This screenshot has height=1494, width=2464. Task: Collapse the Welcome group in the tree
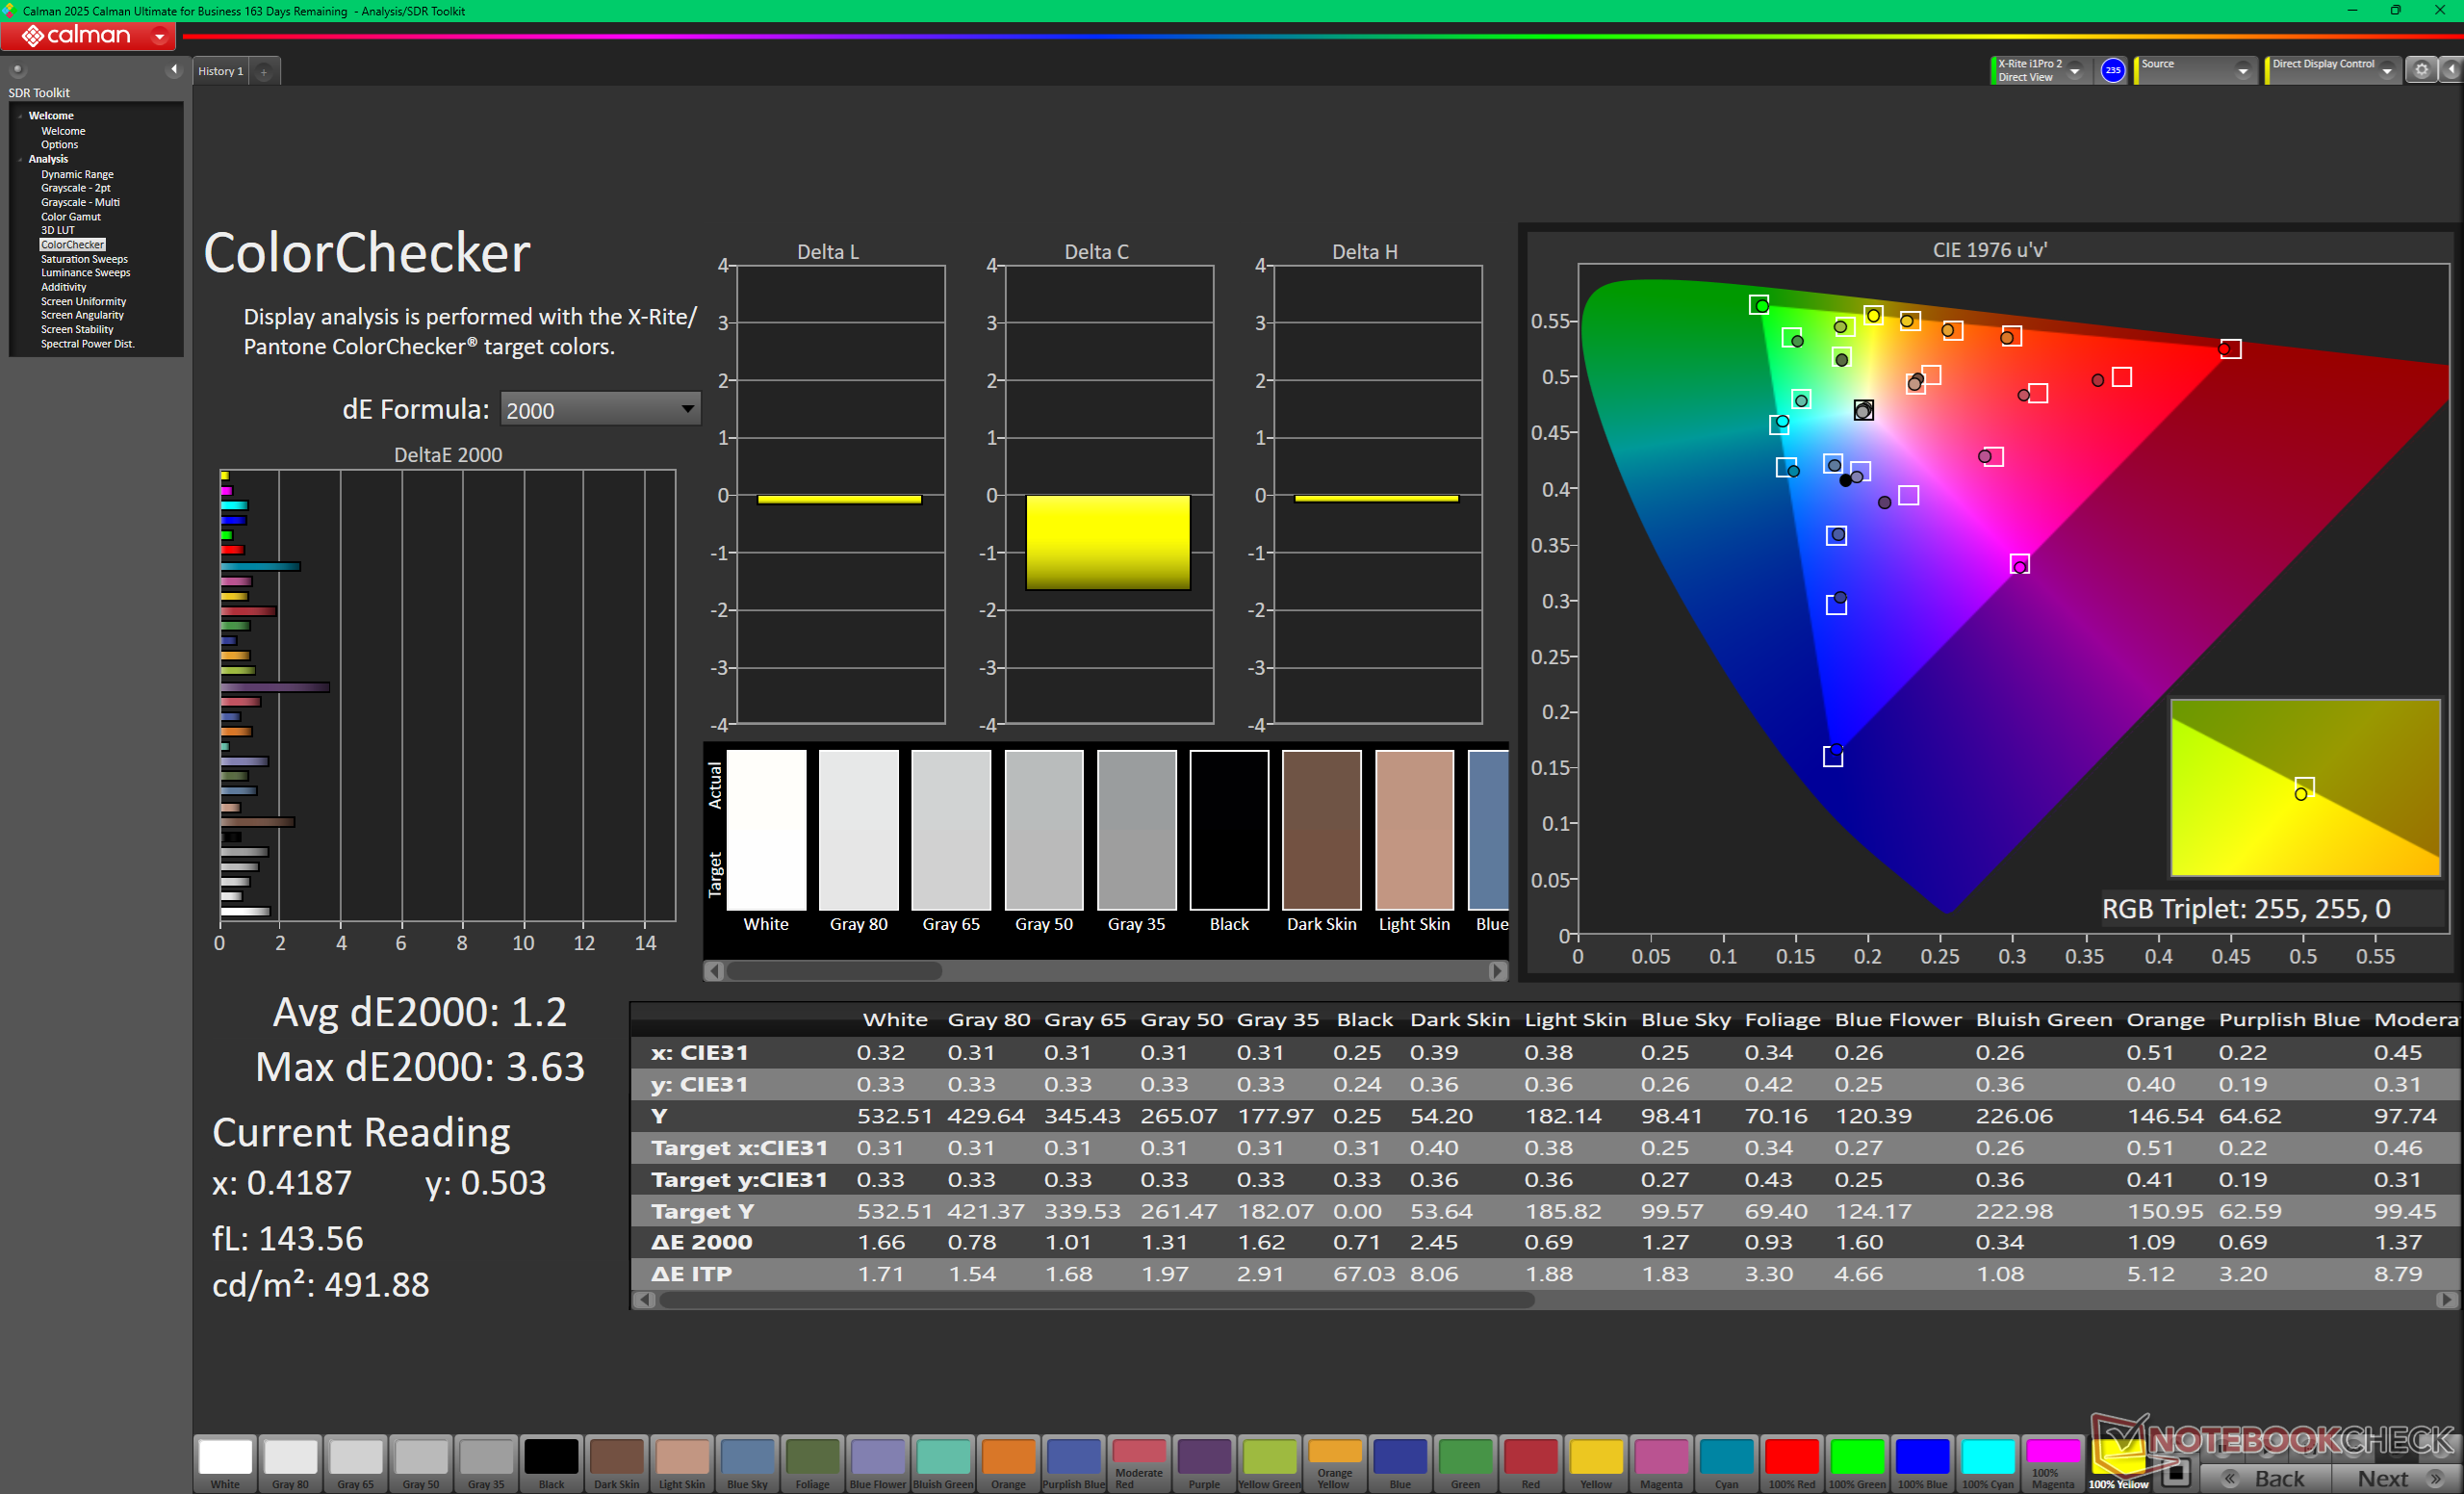coord(20,116)
